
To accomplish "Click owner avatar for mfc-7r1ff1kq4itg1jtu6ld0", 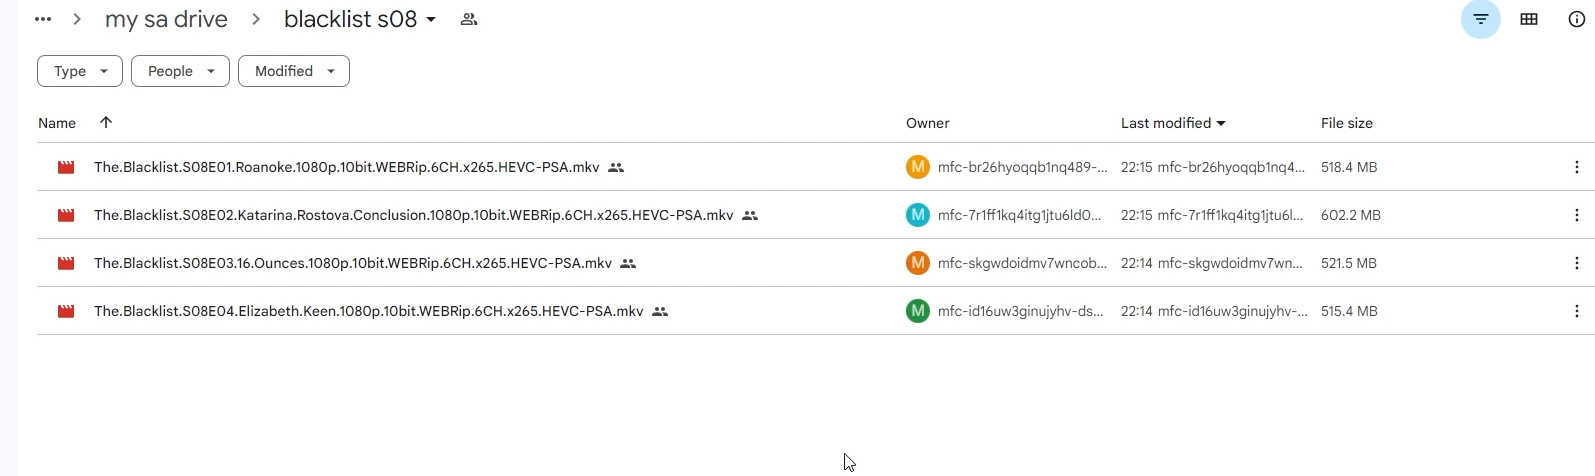I will click(918, 215).
